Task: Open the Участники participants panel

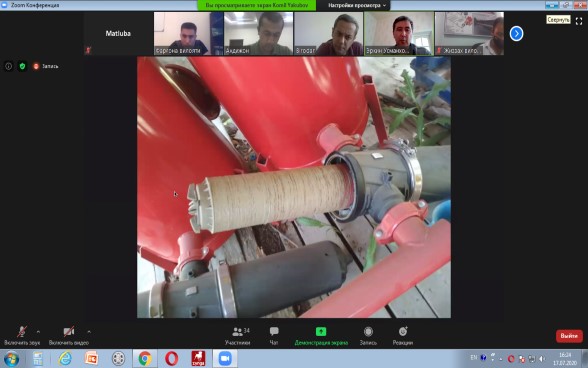Action: tap(237, 336)
